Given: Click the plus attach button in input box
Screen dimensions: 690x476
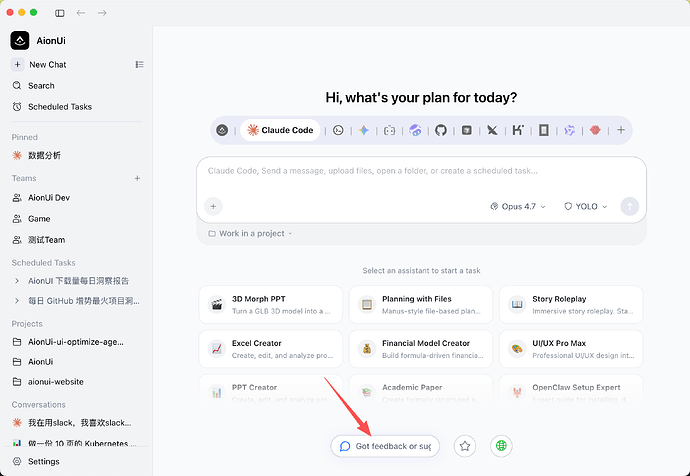Looking at the screenshot, I should click(213, 206).
